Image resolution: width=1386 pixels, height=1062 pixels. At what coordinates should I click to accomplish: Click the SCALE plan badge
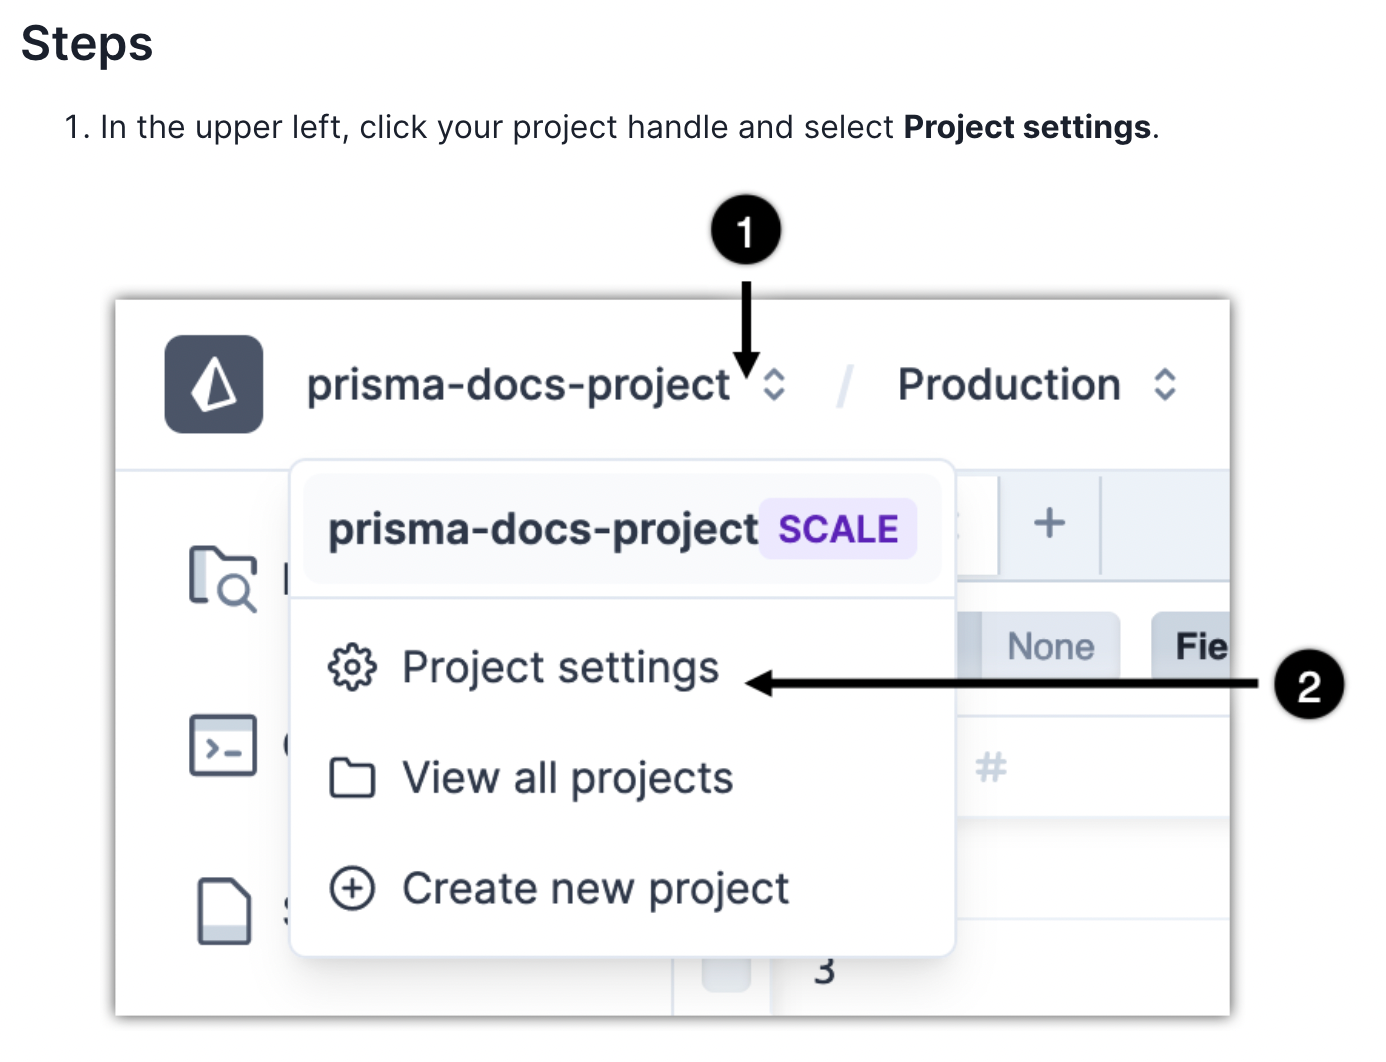838,529
